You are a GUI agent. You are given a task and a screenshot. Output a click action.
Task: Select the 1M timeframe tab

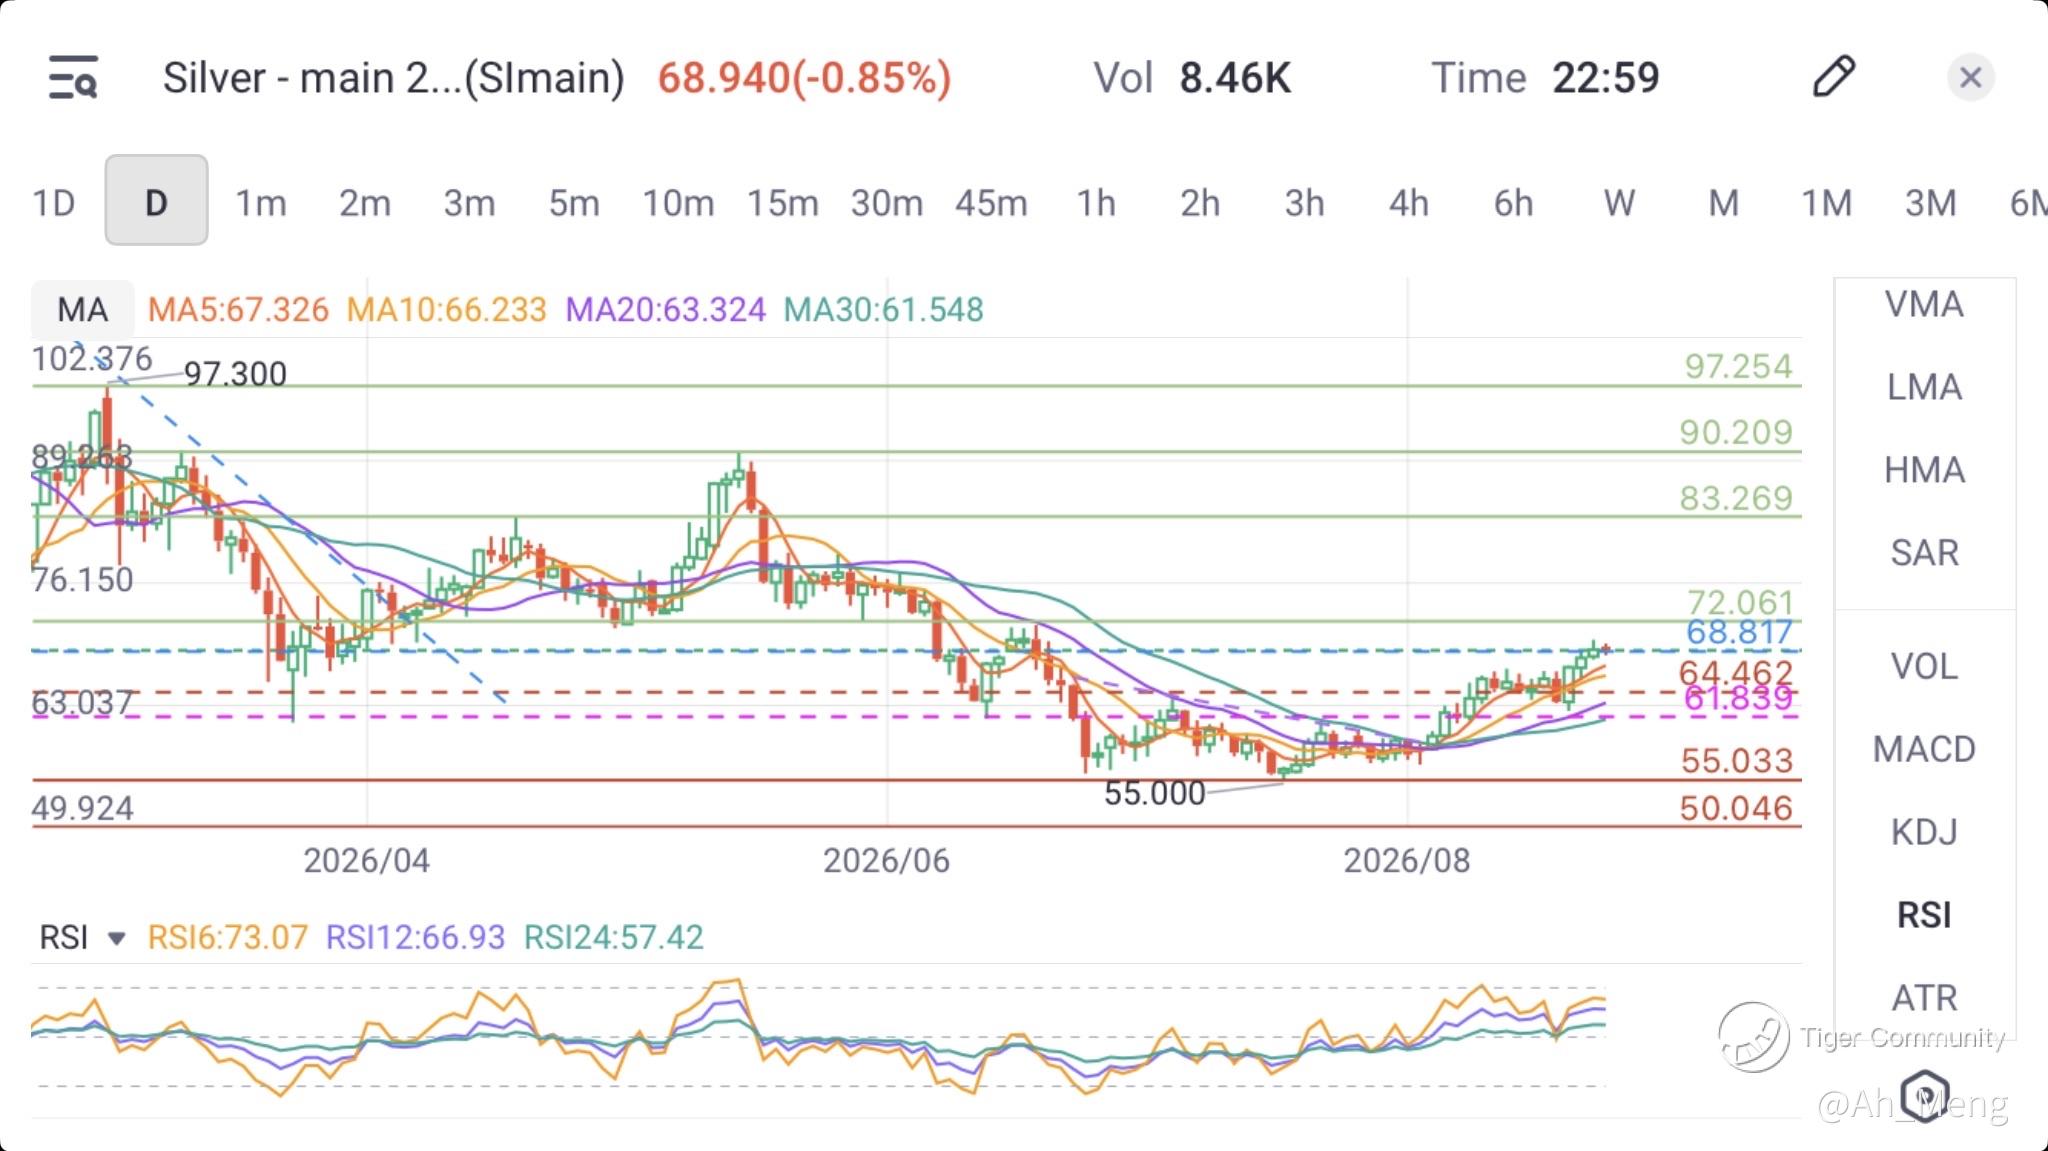[x=1827, y=203]
